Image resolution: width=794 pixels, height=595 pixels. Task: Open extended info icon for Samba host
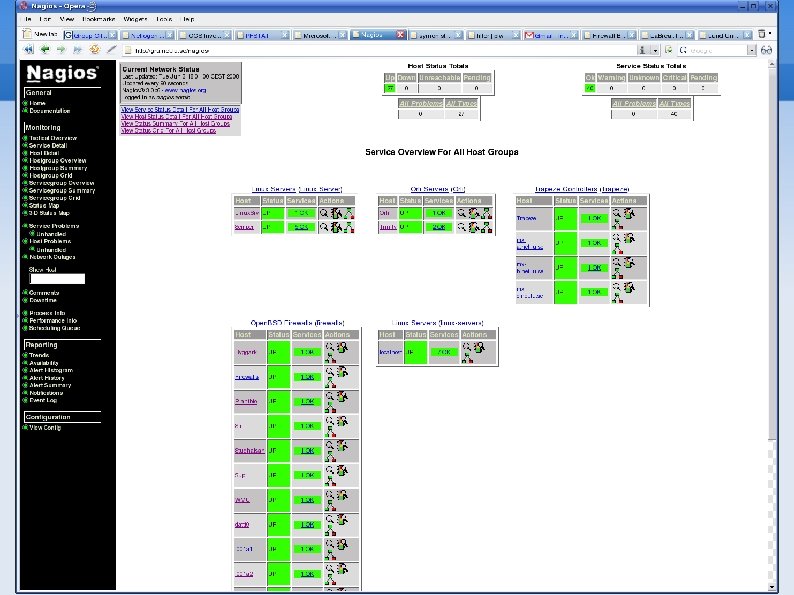pos(336,227)
